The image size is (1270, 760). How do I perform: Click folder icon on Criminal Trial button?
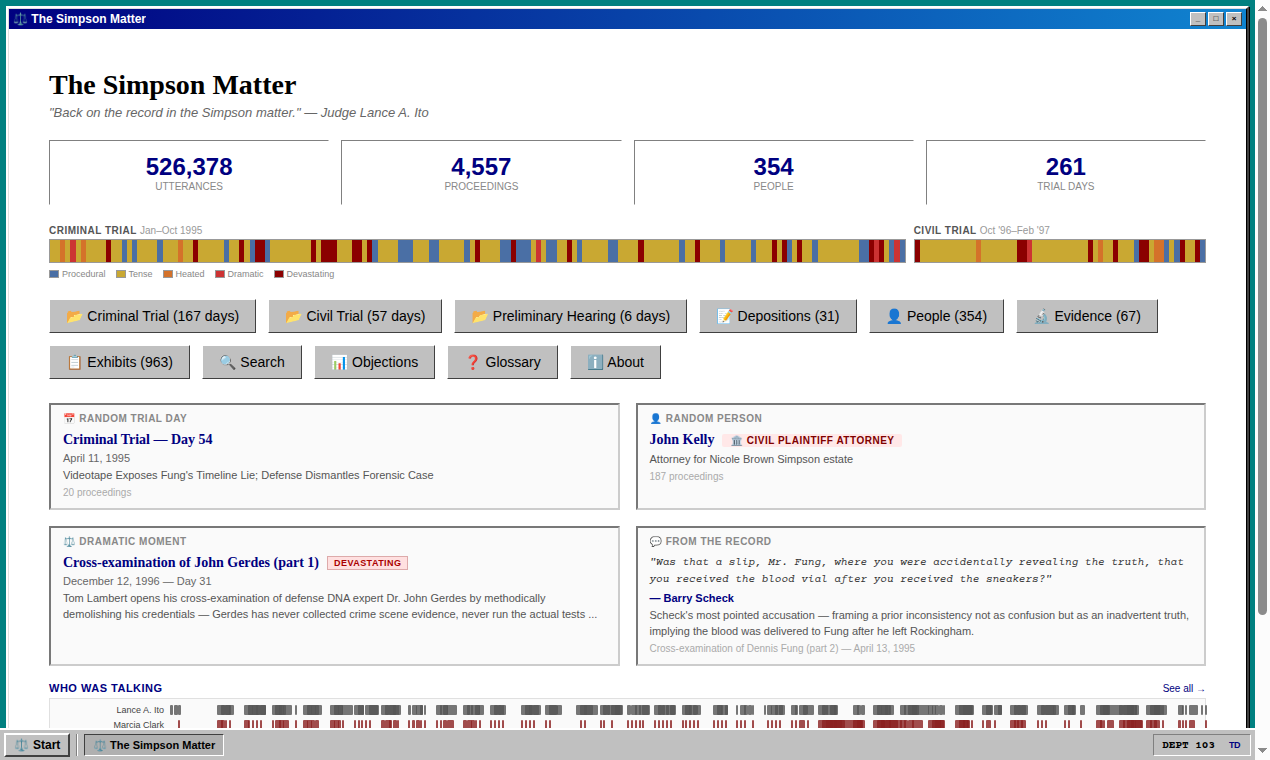pyautogui.click(x=74, y=316)
